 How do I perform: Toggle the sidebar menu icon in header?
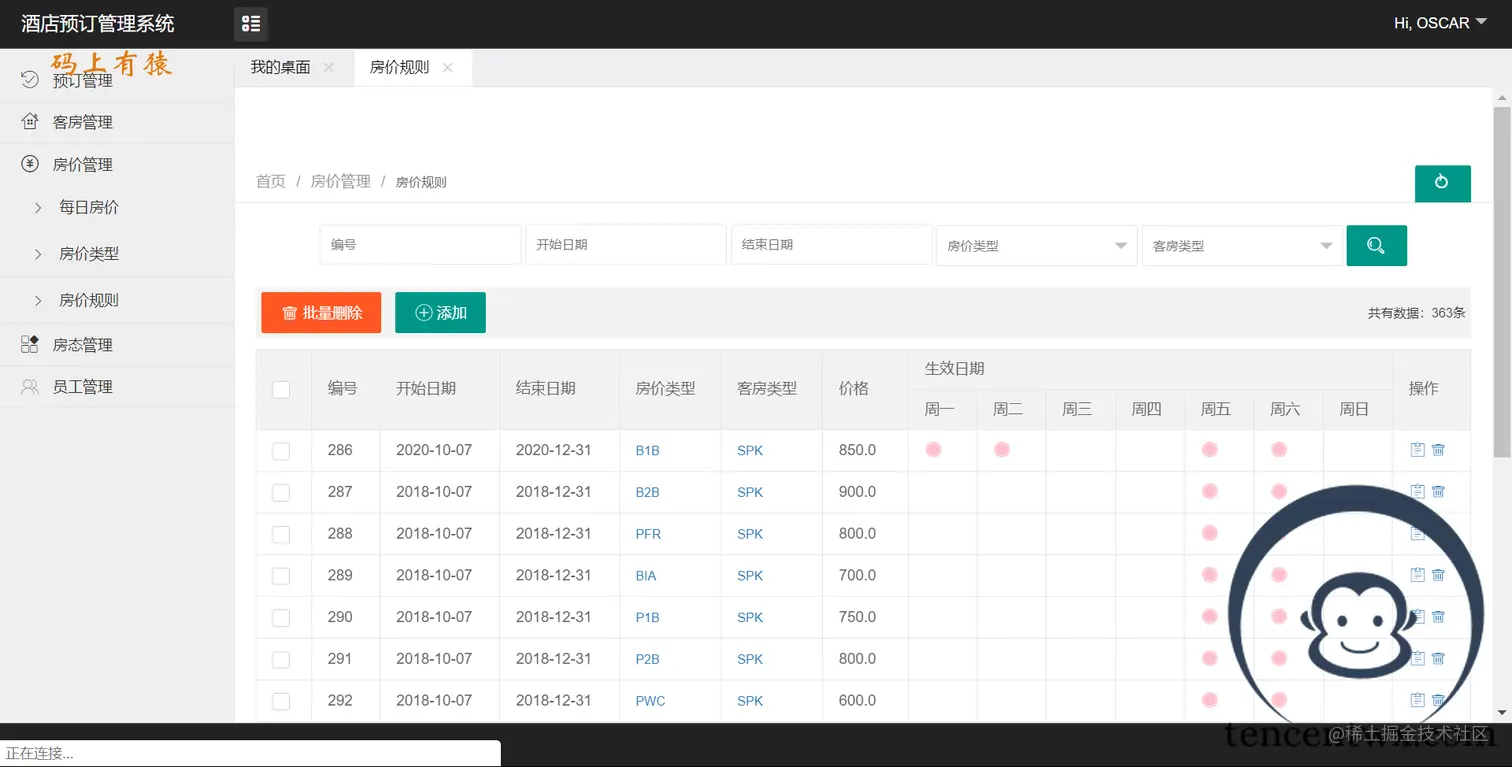(251, 24)
